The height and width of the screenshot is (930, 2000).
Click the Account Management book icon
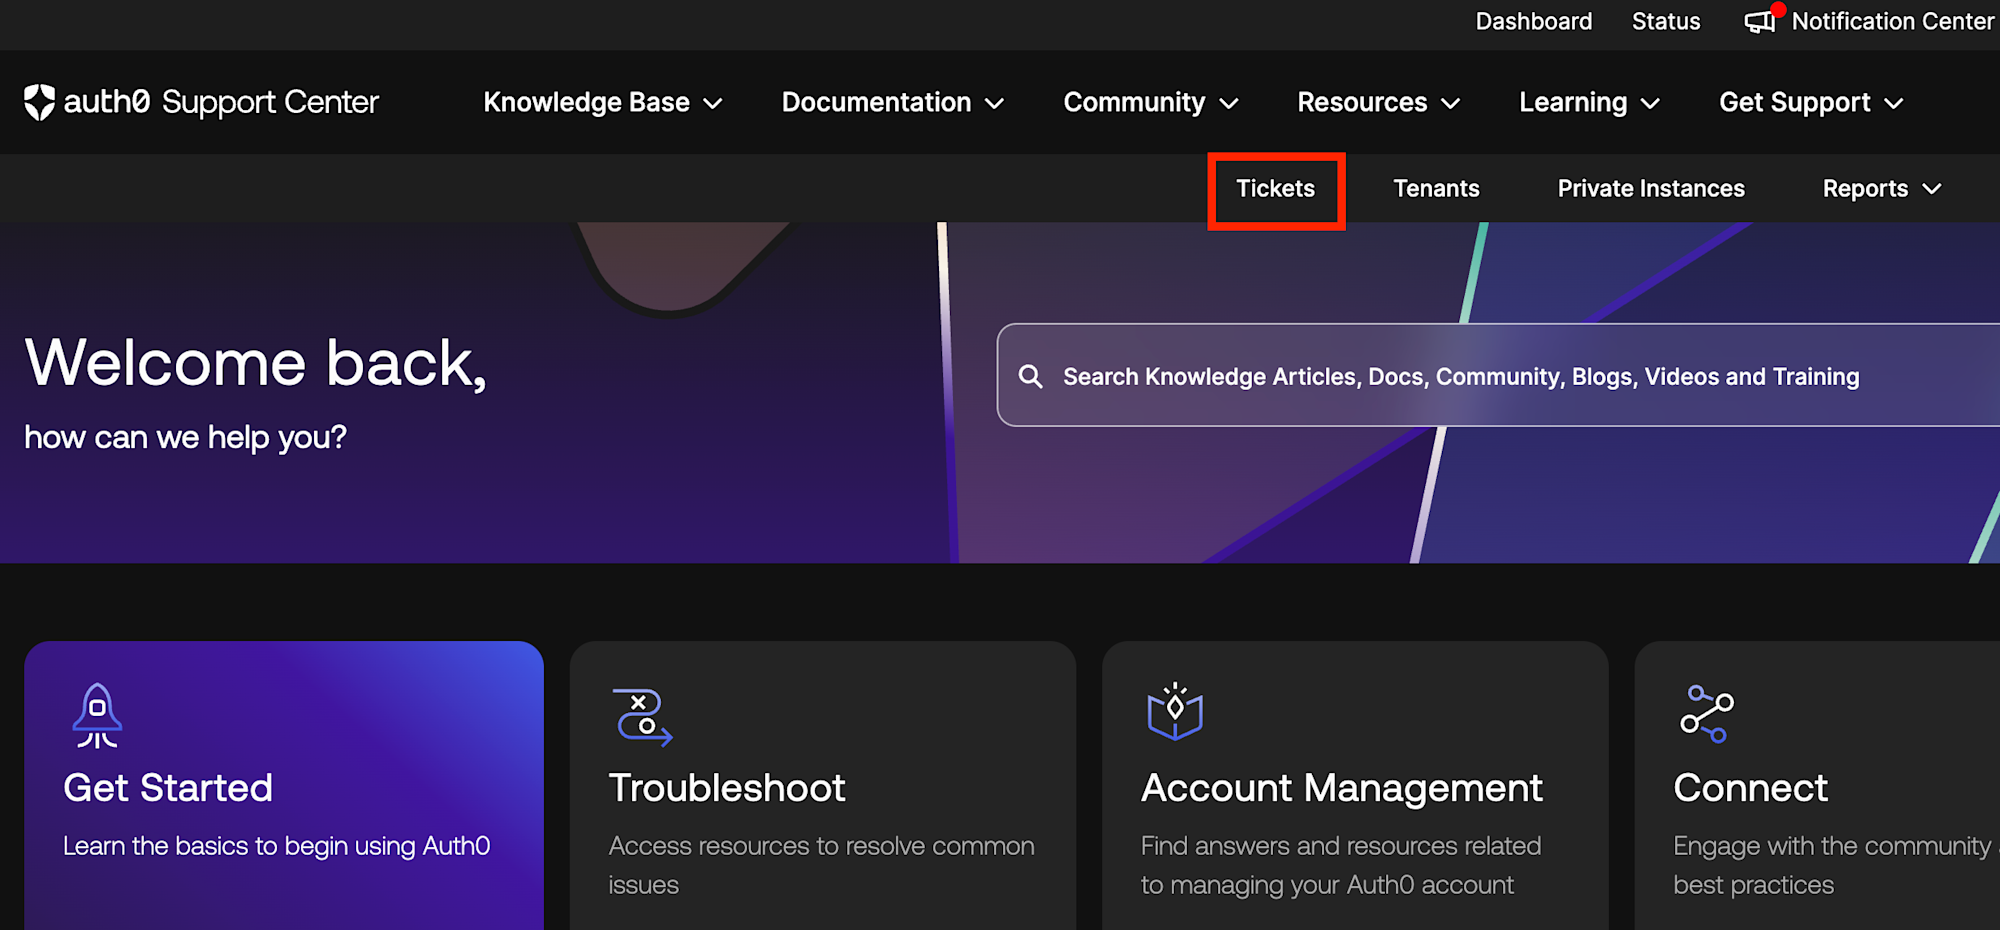(1175, 713)
